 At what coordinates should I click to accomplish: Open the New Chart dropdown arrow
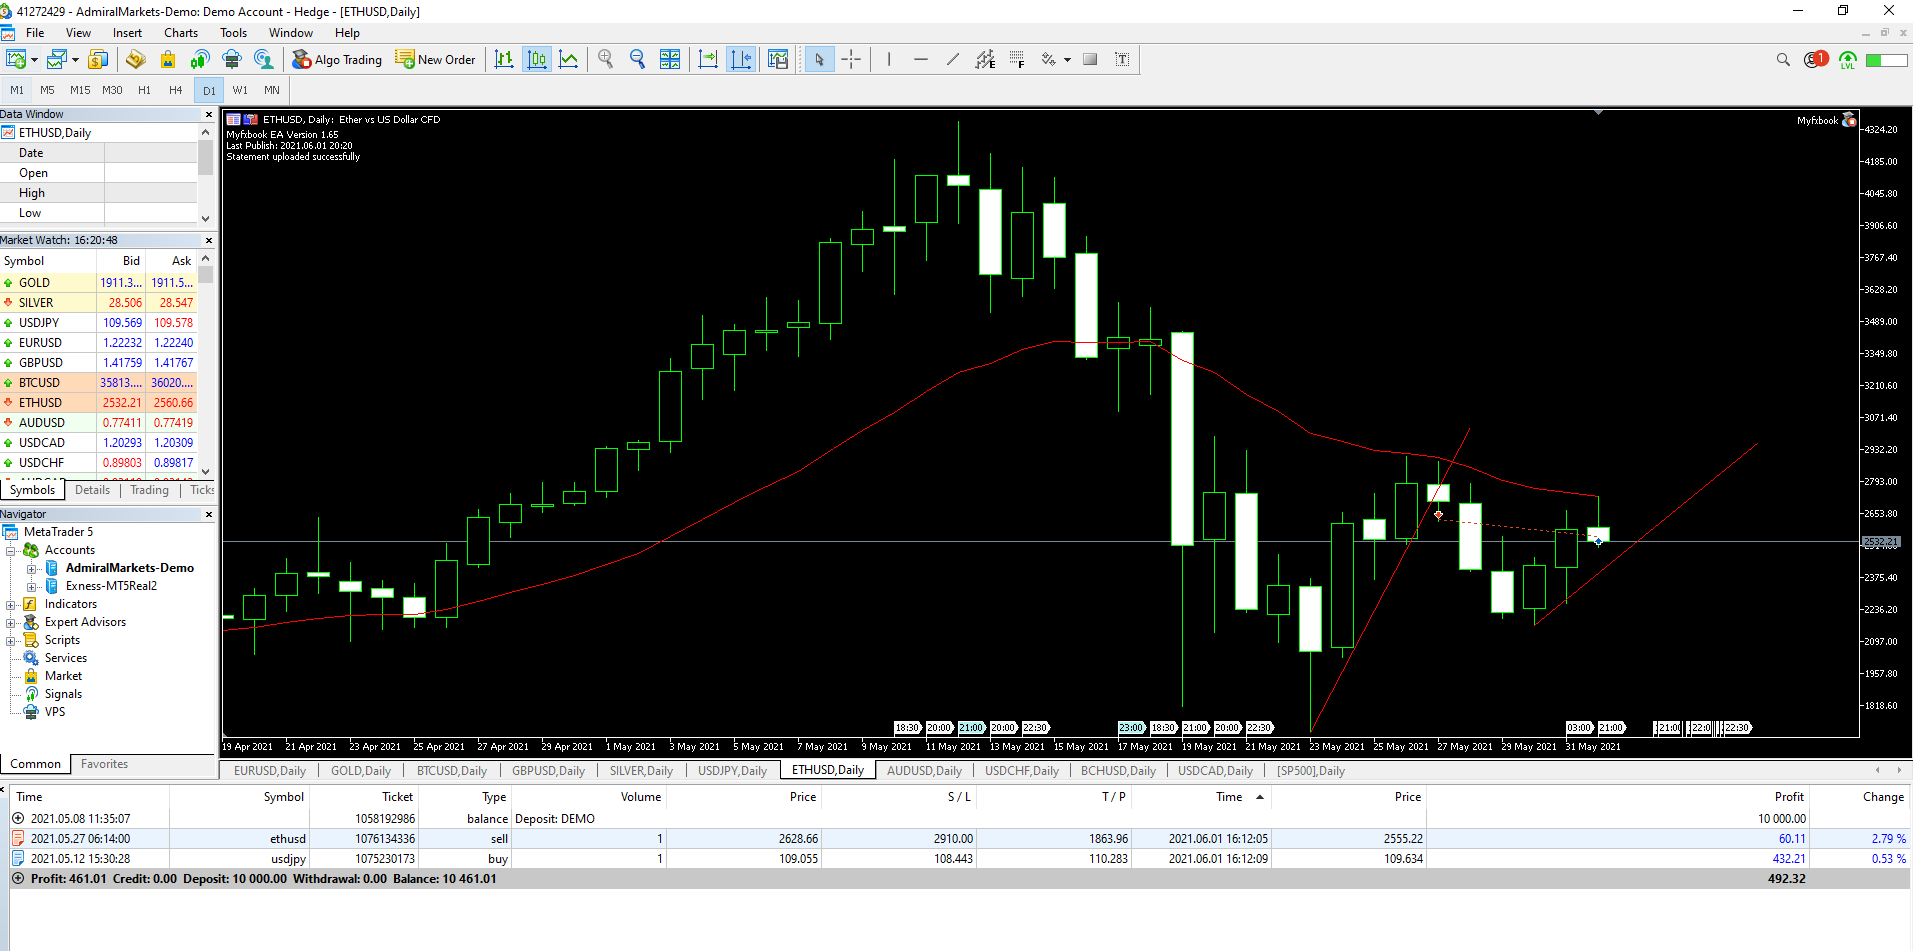coord(34,60)
